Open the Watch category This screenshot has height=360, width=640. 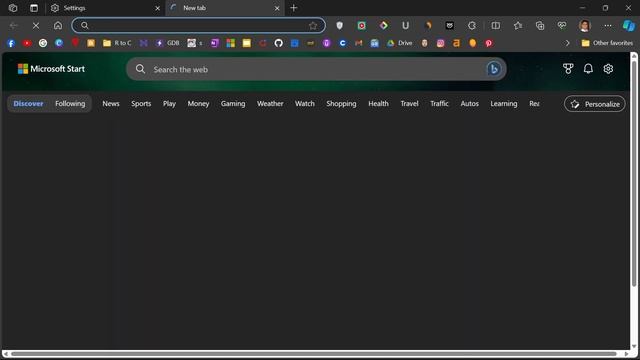305,104
